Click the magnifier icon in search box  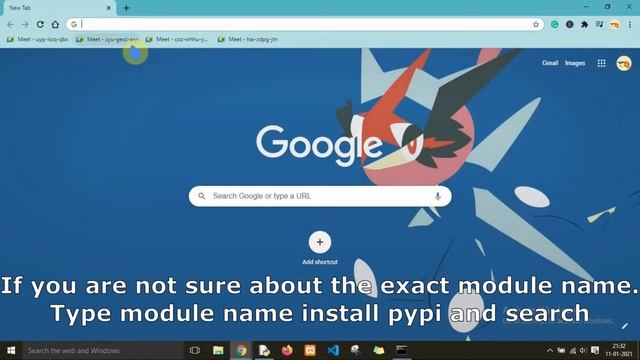202,196
